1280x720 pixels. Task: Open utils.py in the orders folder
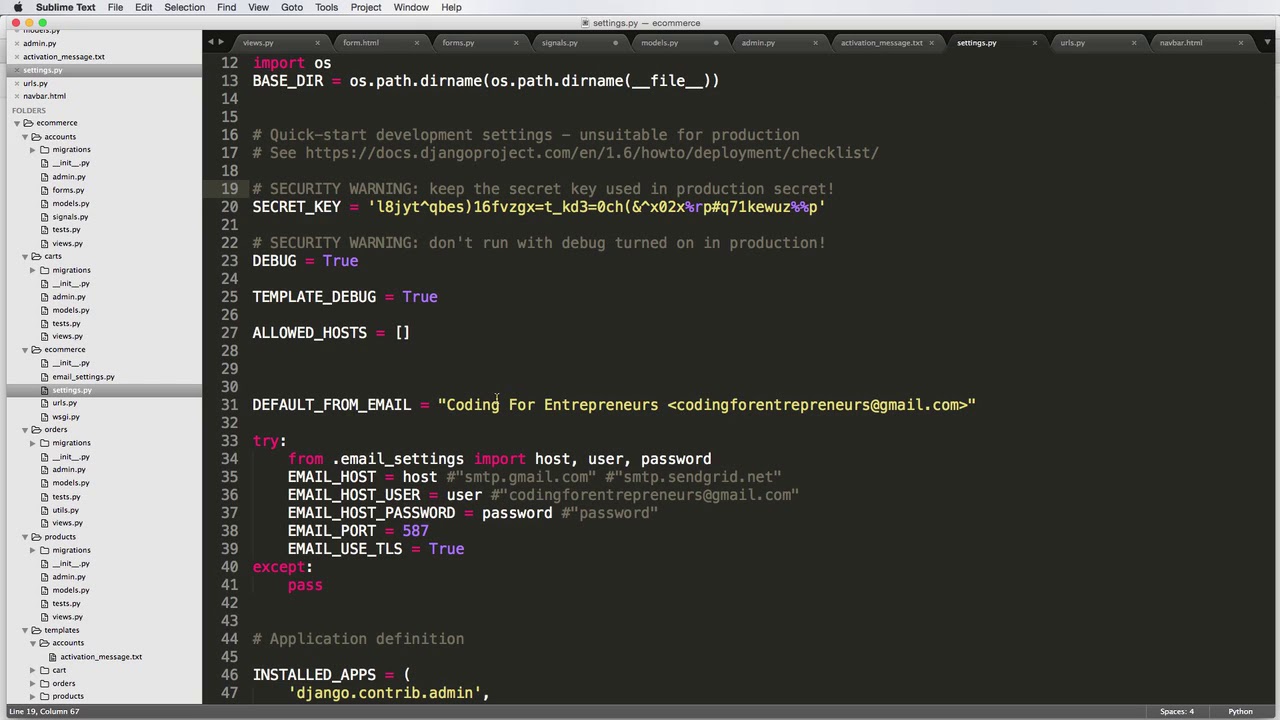pos(65,510)
